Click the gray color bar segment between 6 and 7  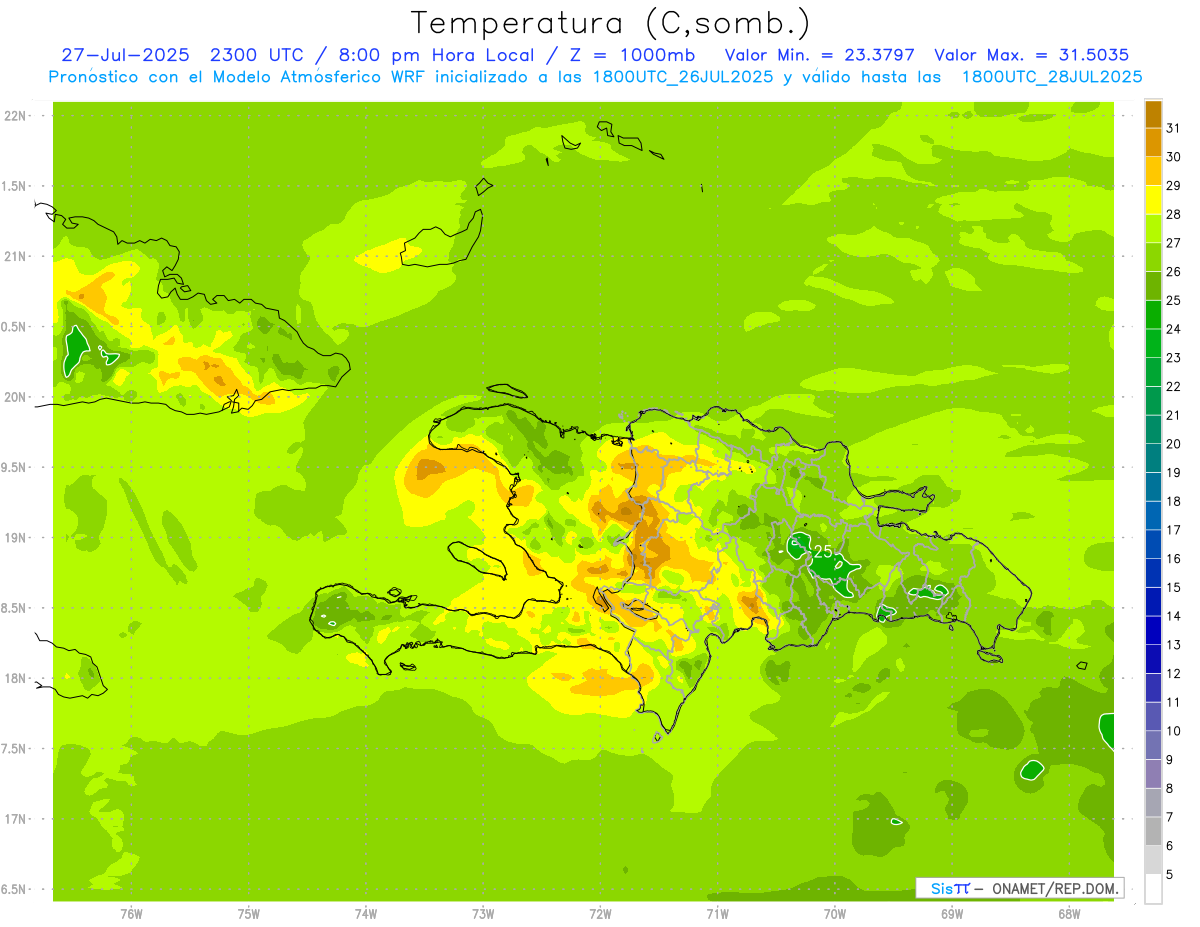(x=1153, y=831)
